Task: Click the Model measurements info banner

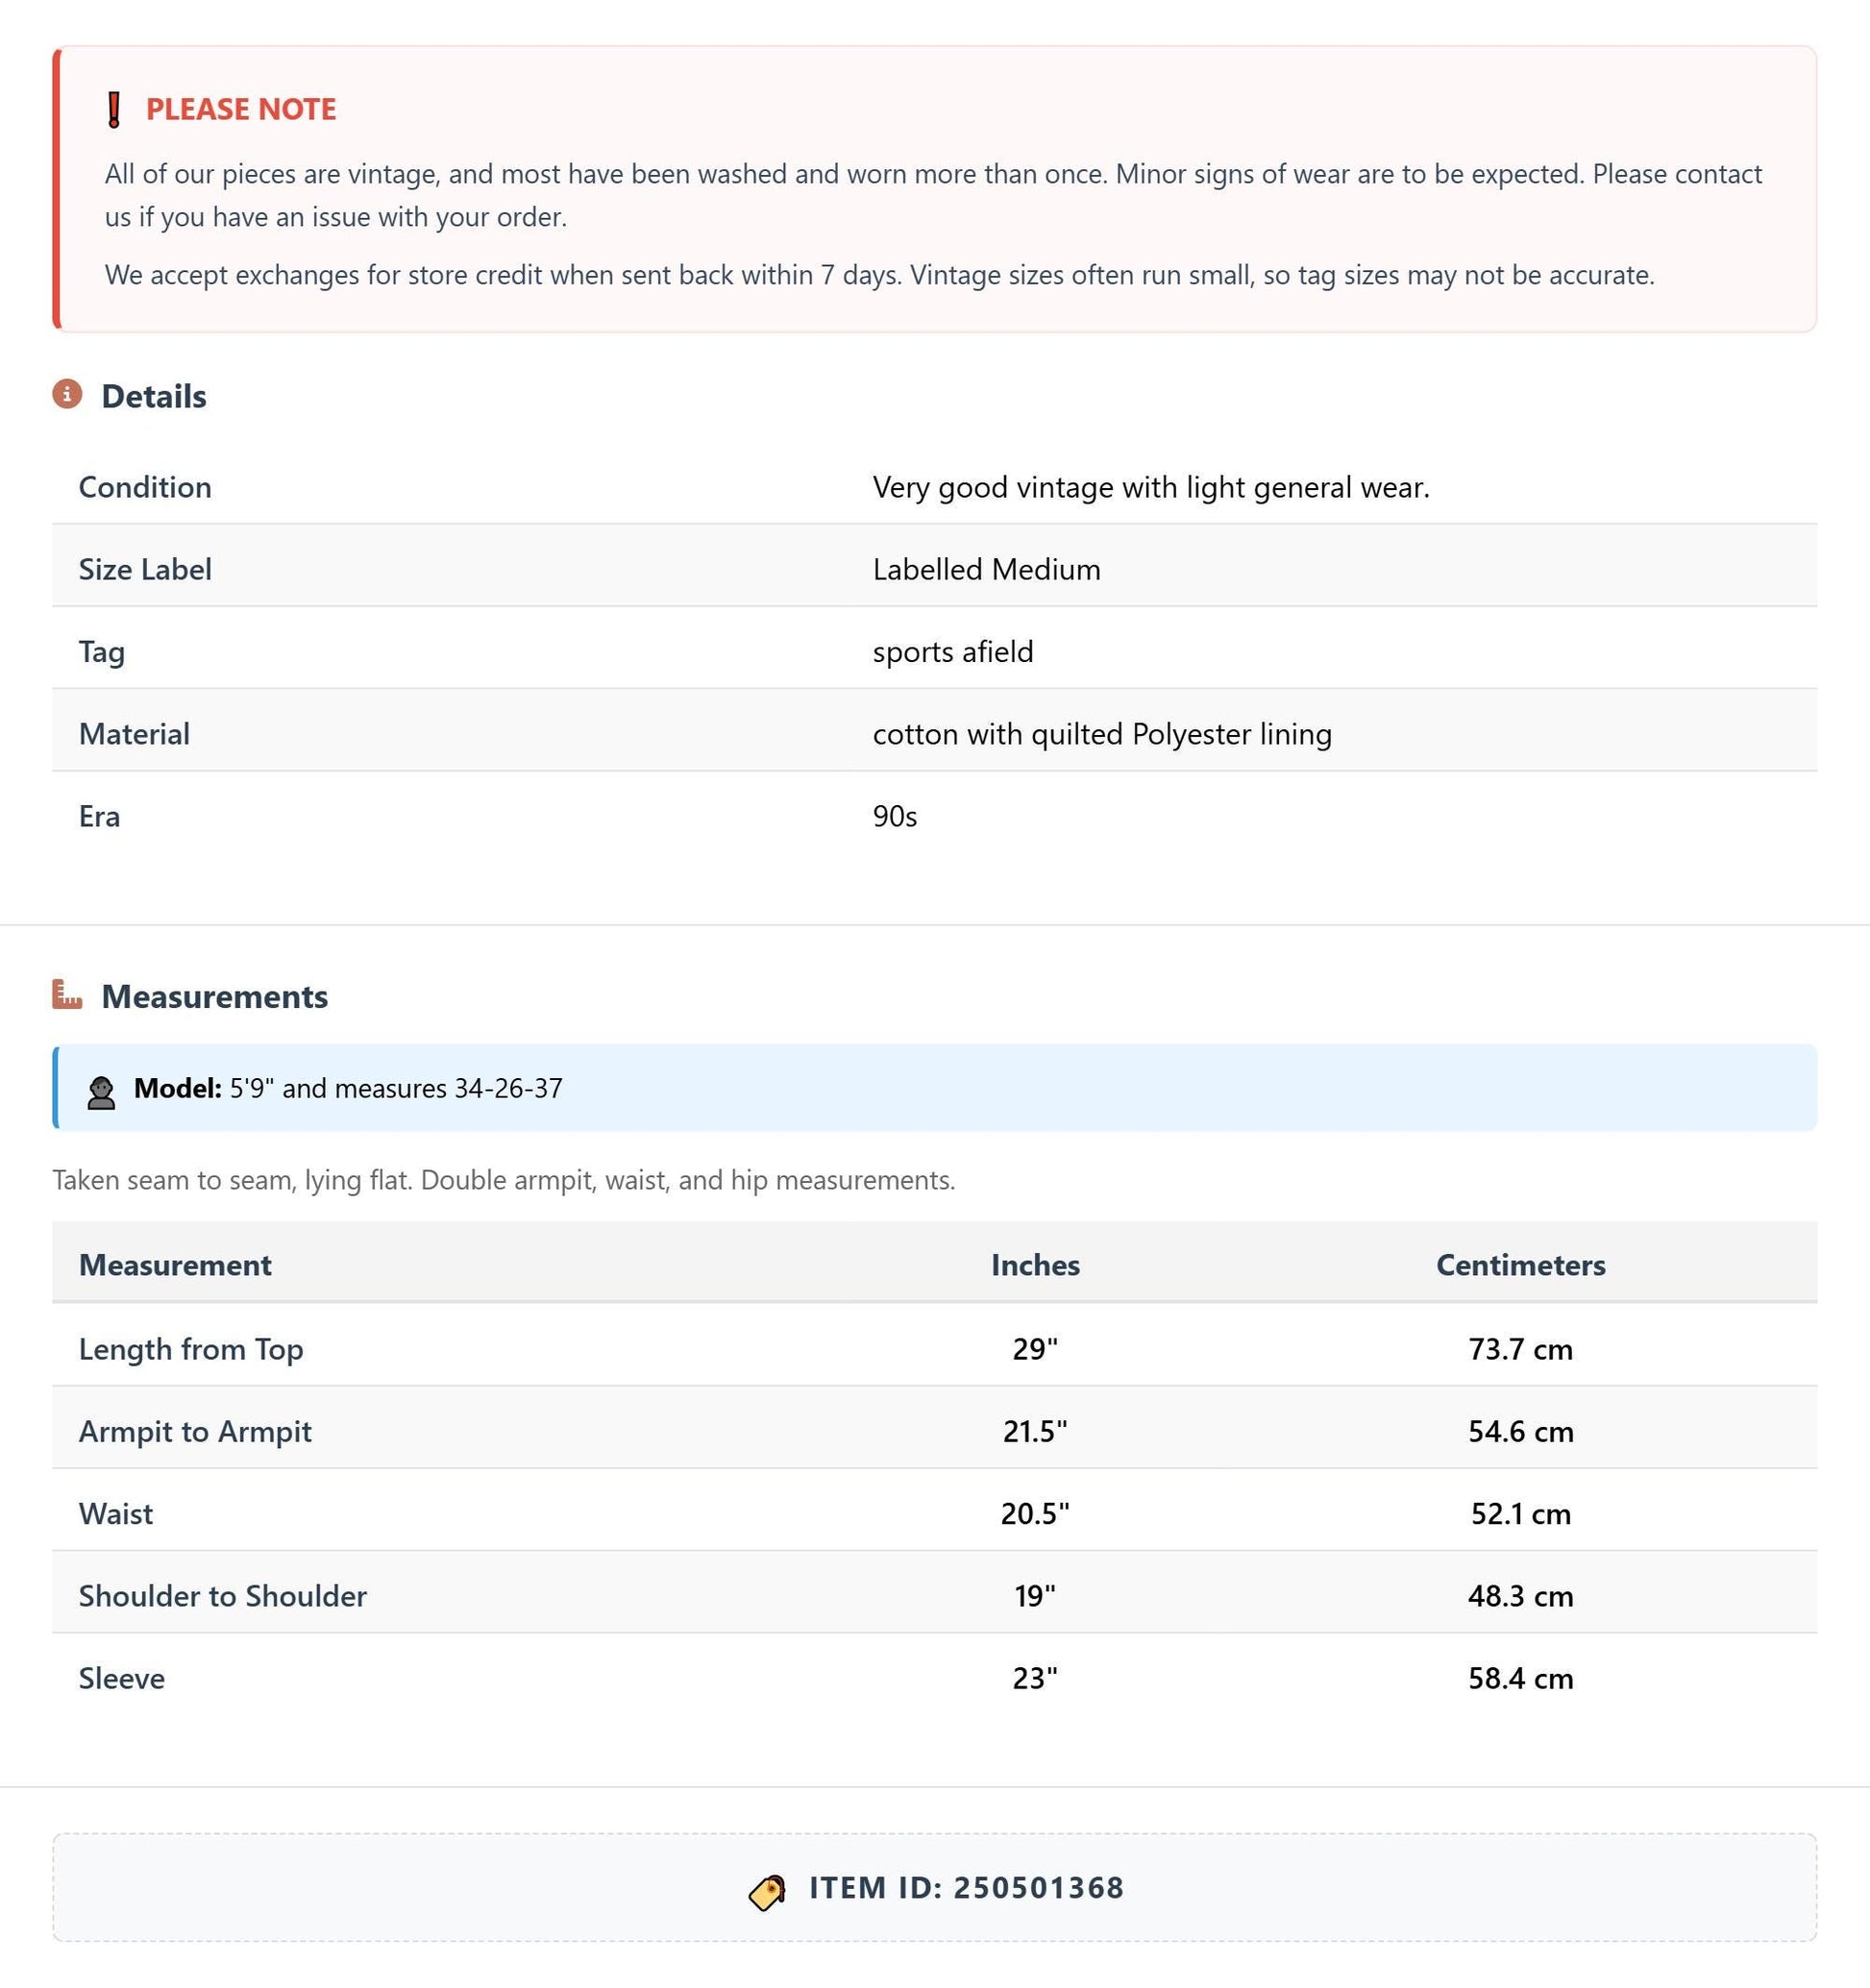Action: [934, 1088]
